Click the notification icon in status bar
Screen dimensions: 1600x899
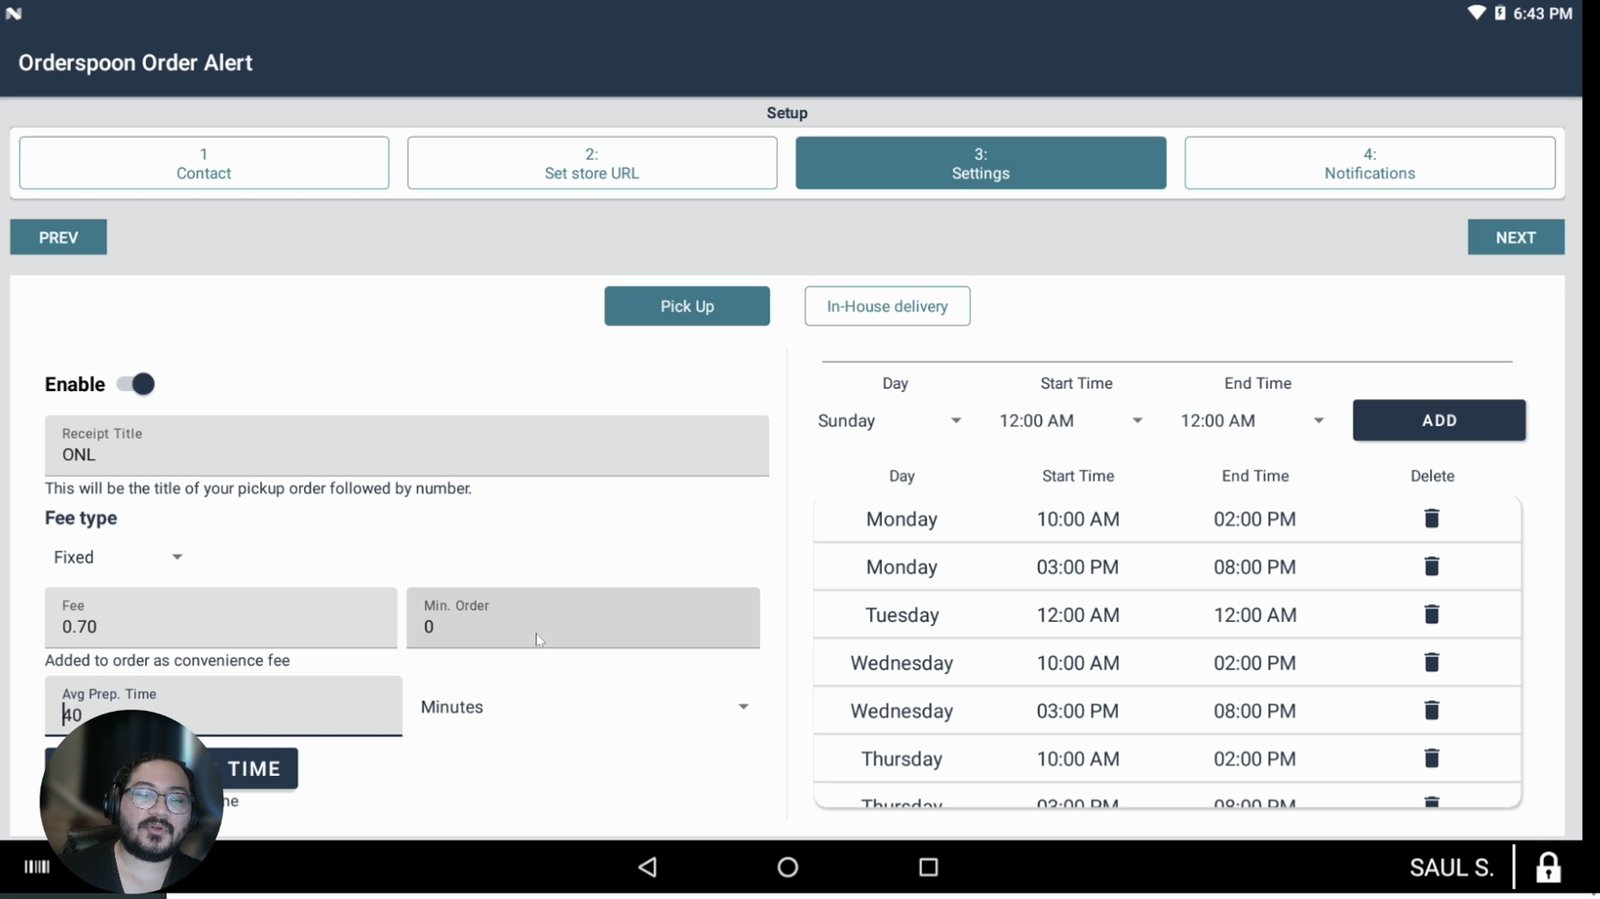tap(14, 13)
